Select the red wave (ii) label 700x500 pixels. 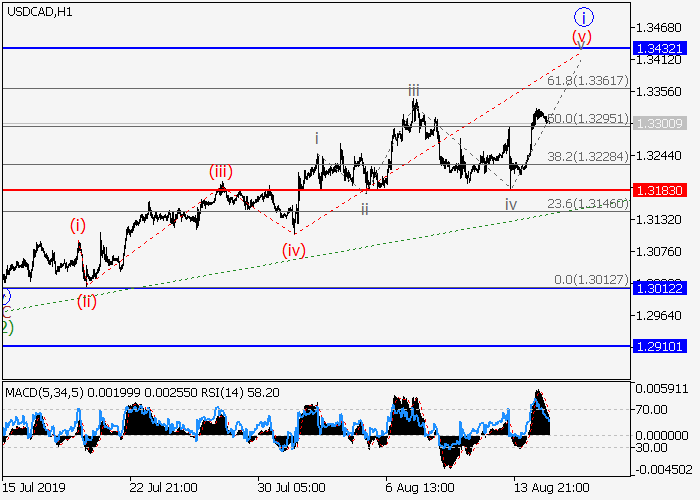88,300
